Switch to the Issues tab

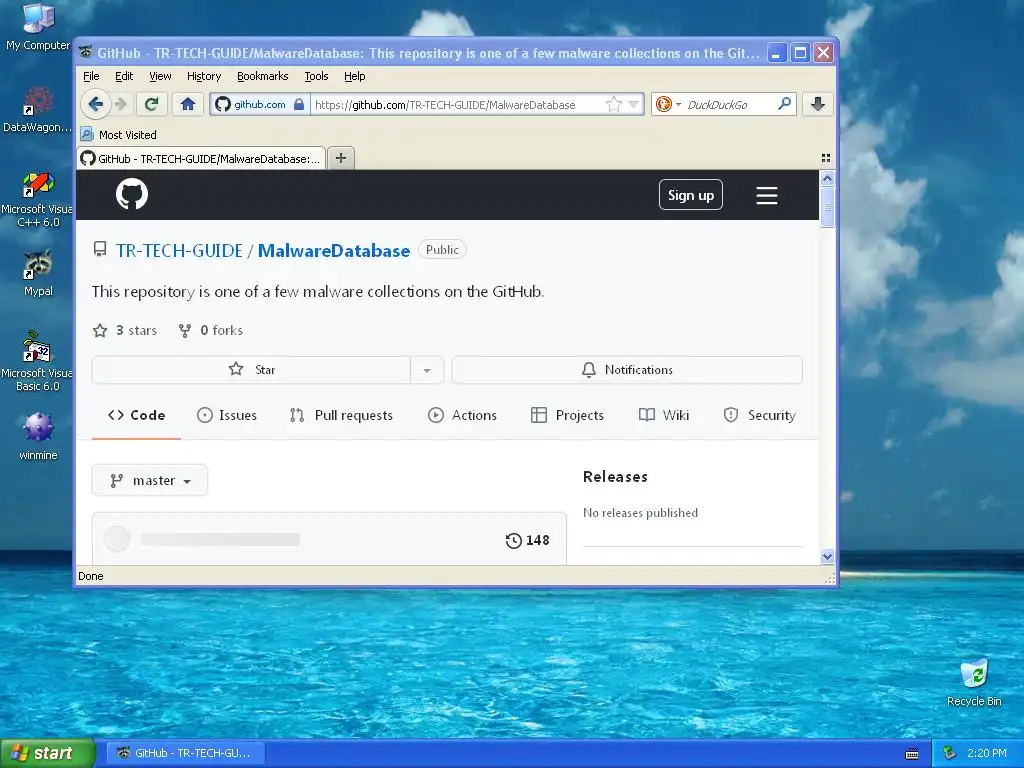click(x=227, y=415)
